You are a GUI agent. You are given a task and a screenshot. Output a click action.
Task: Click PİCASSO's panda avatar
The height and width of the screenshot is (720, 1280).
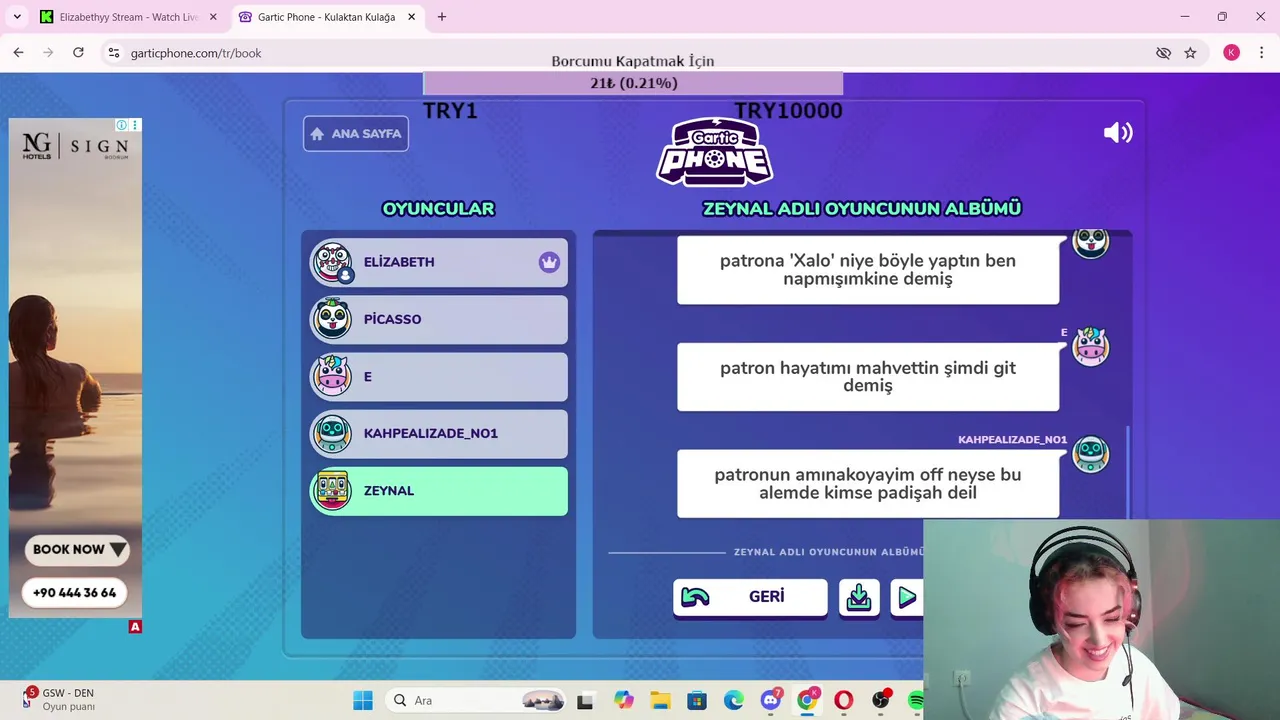point(332,319)
